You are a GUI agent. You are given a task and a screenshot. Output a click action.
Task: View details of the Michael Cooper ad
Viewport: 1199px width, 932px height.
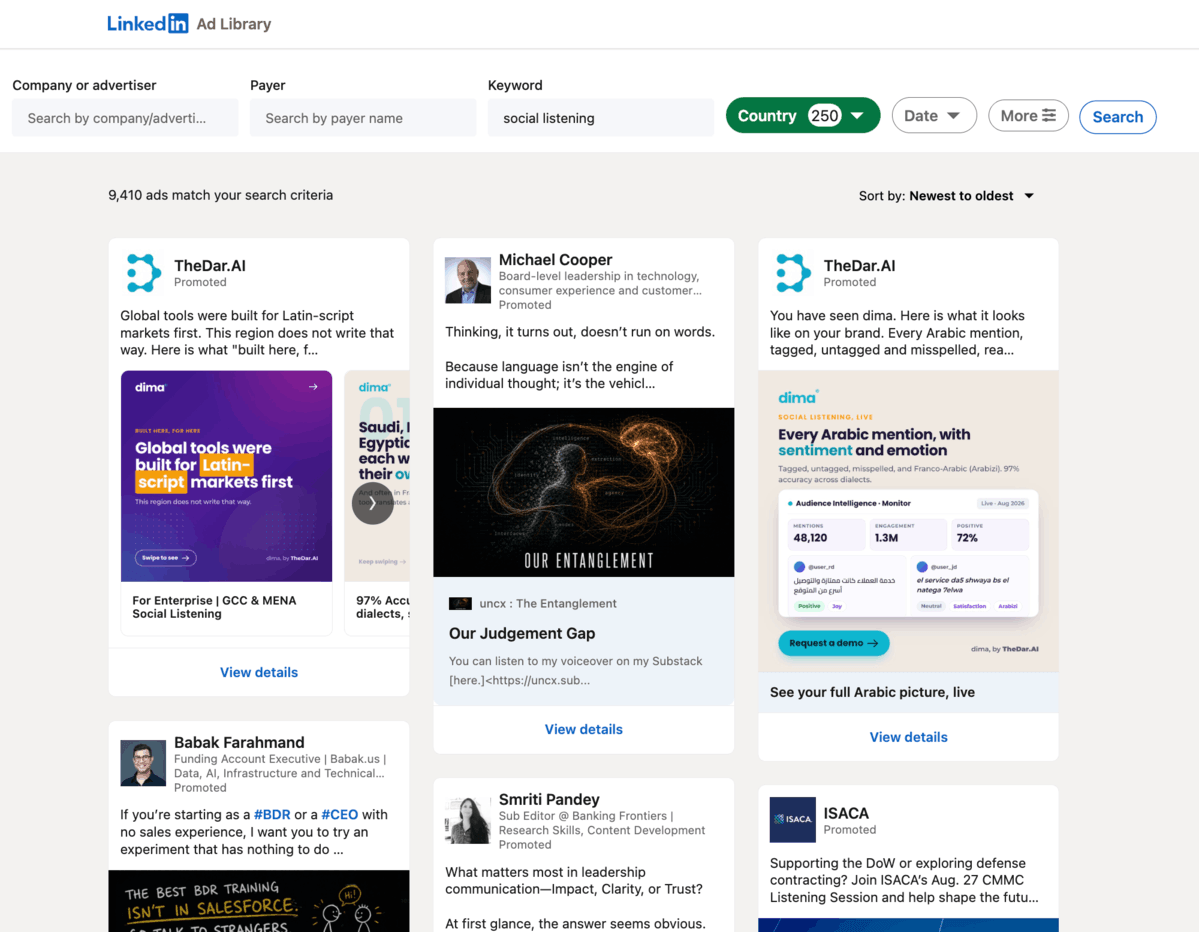click(583, 729)
